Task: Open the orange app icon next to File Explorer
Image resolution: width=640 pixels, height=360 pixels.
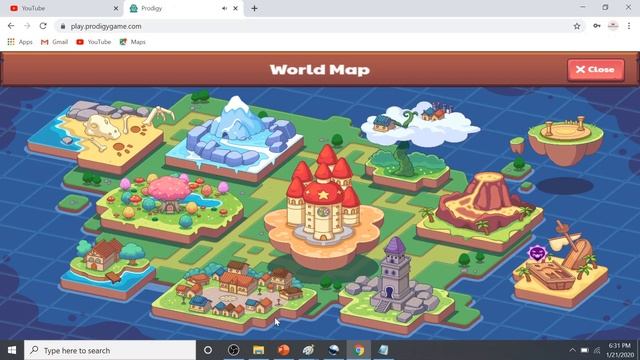Action: point(284,350)
